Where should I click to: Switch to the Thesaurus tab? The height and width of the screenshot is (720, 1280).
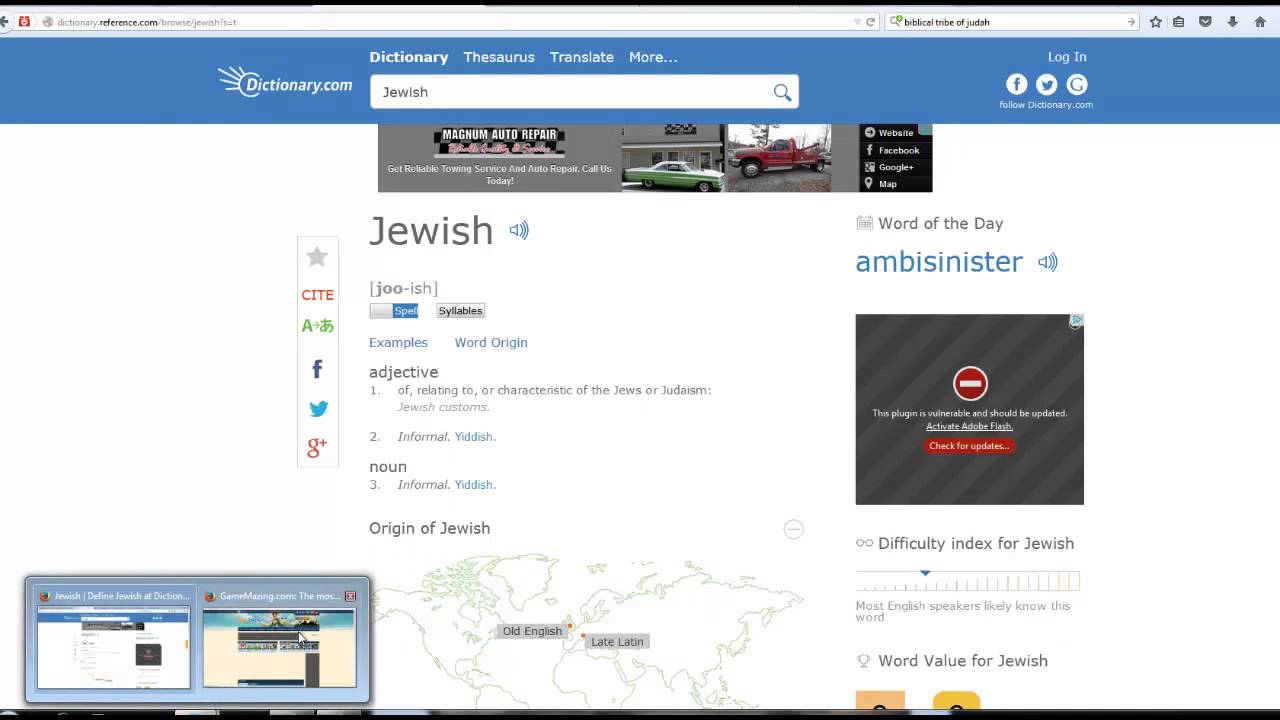point(498,57)
